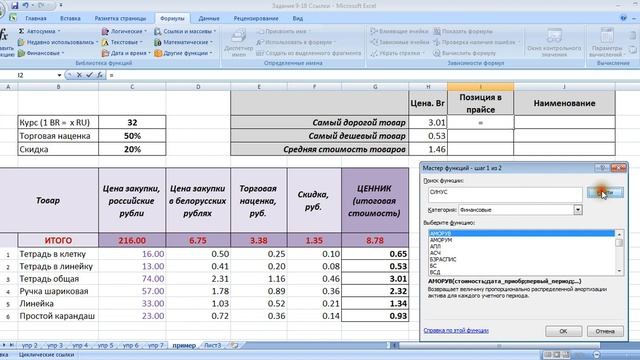The width and height of the screenshot is (640, 360).
Task: Open the упр 5 sheet tab
Action: [105, 345]
